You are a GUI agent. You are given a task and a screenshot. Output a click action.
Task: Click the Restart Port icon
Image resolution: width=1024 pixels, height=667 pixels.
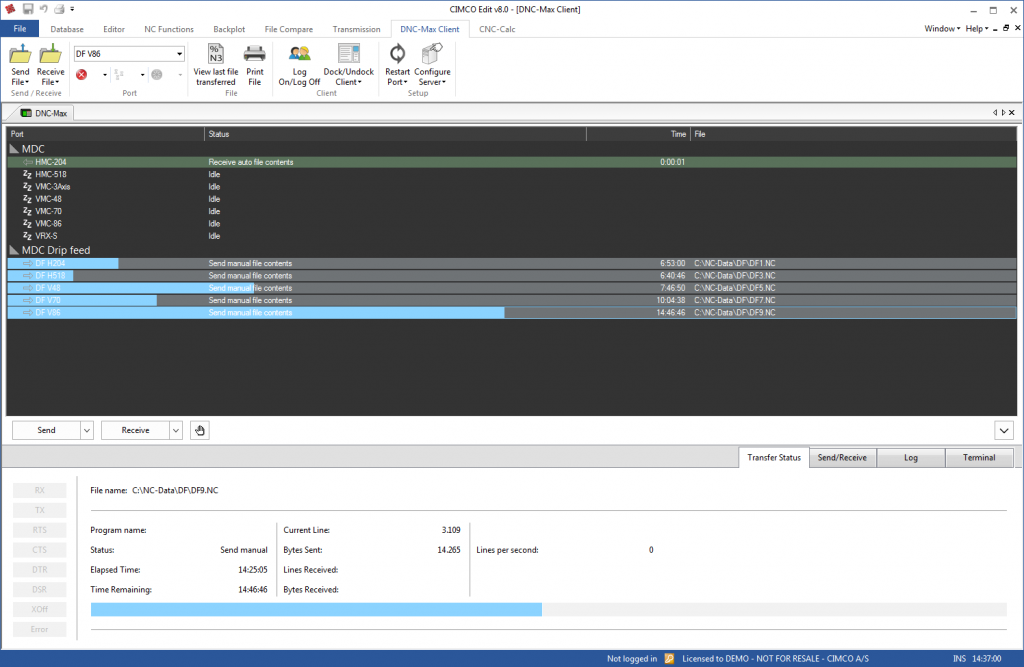(x=397, y=54)
